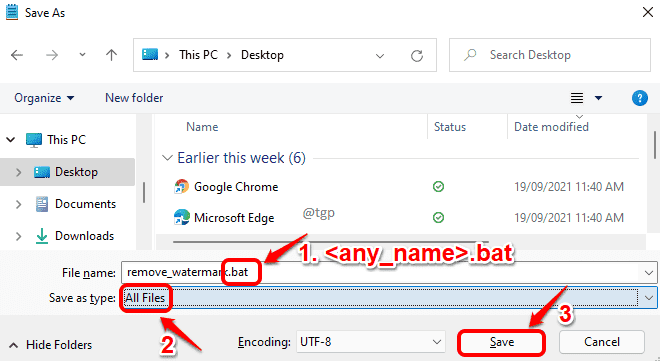Open the Save as type combo box

click(x=389, y=298)
